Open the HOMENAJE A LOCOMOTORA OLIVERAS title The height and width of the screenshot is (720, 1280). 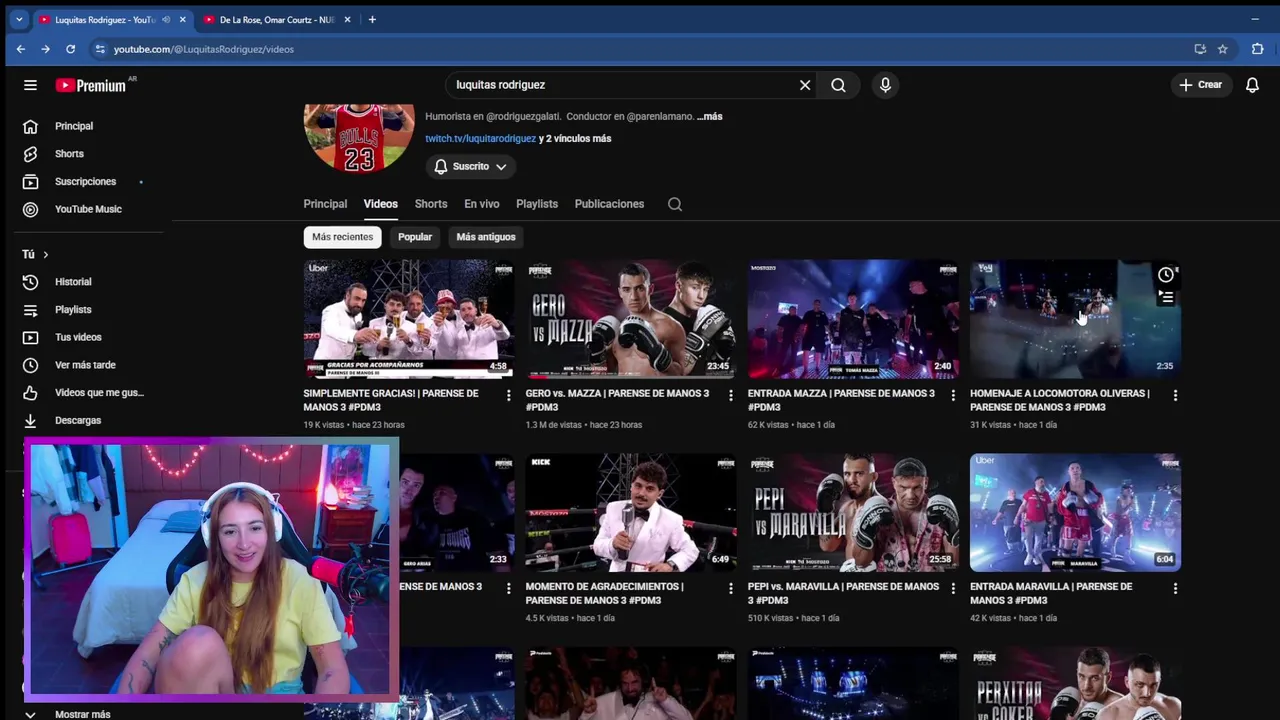point(1060,400)
